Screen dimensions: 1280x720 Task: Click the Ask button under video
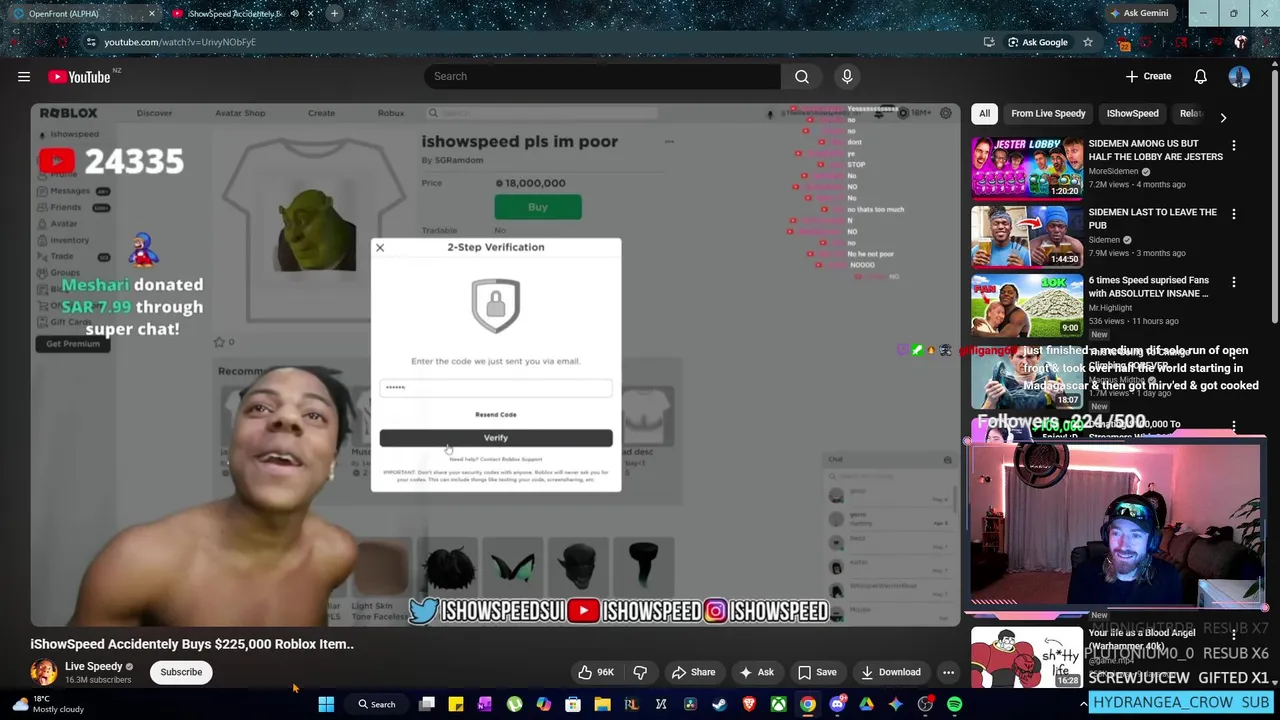coord(756,672)
